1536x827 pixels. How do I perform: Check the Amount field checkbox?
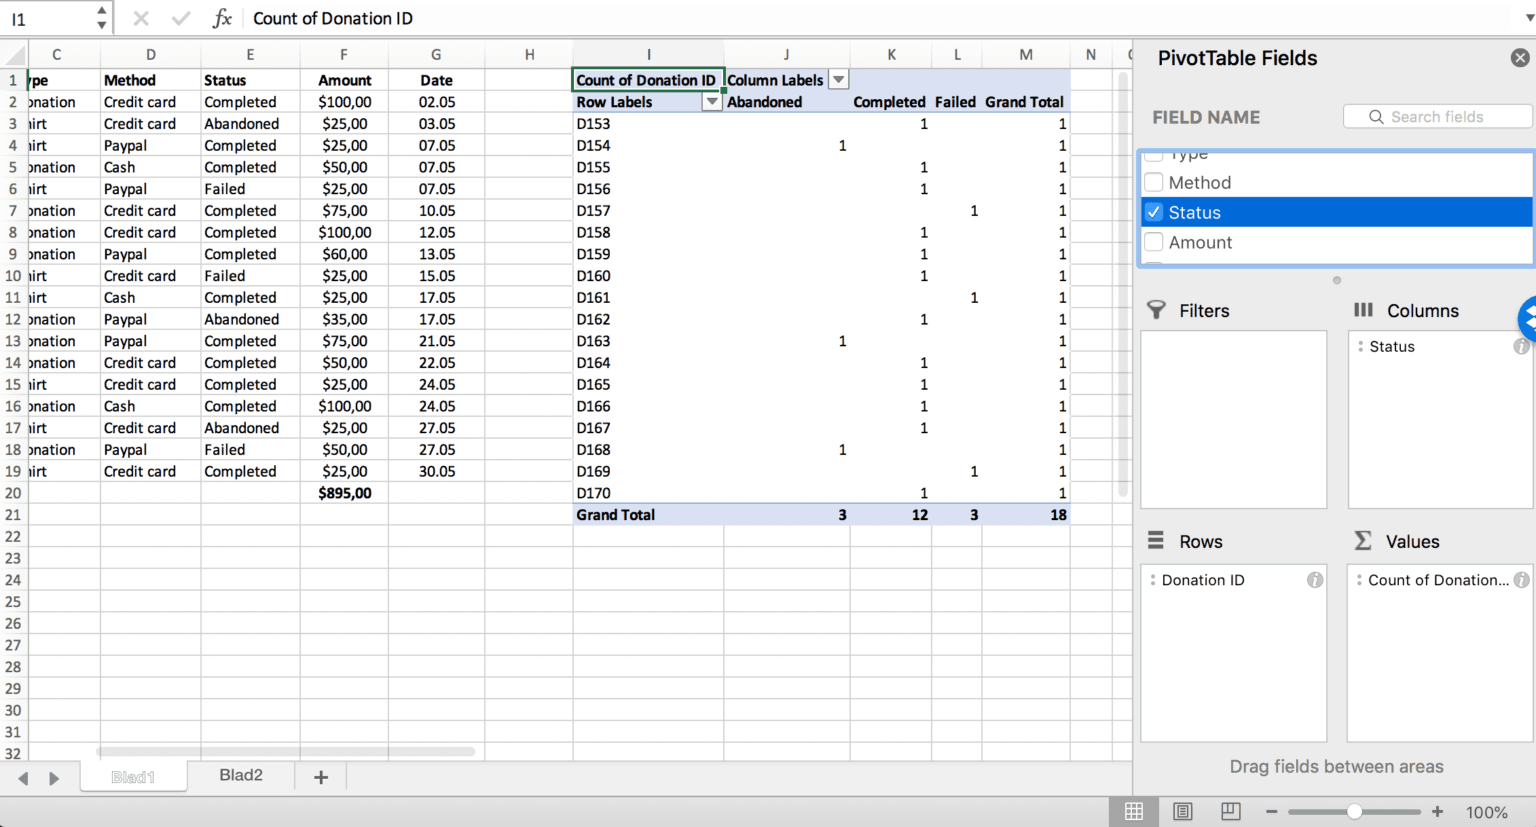coord(1155,242)
